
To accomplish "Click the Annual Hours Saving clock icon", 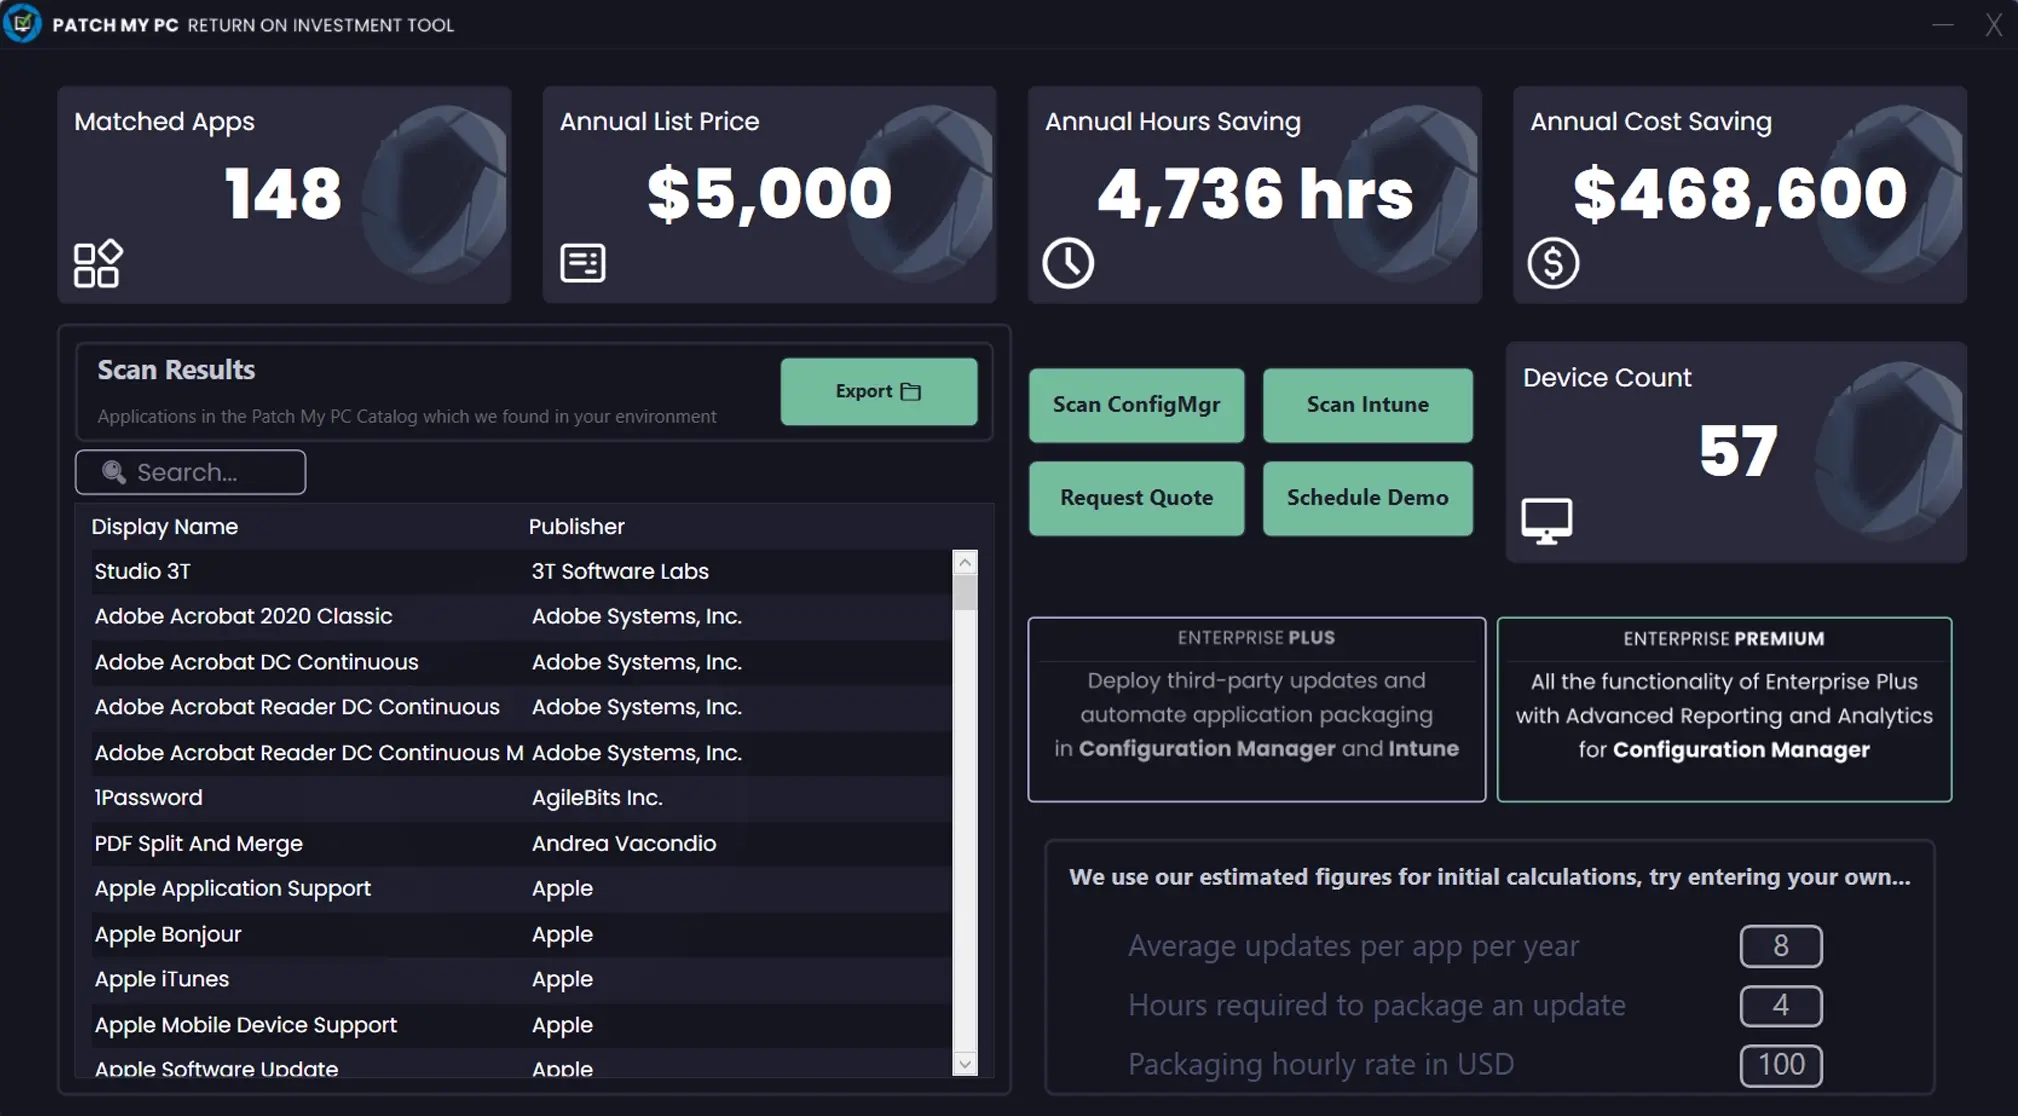I will pos(1068,263).
